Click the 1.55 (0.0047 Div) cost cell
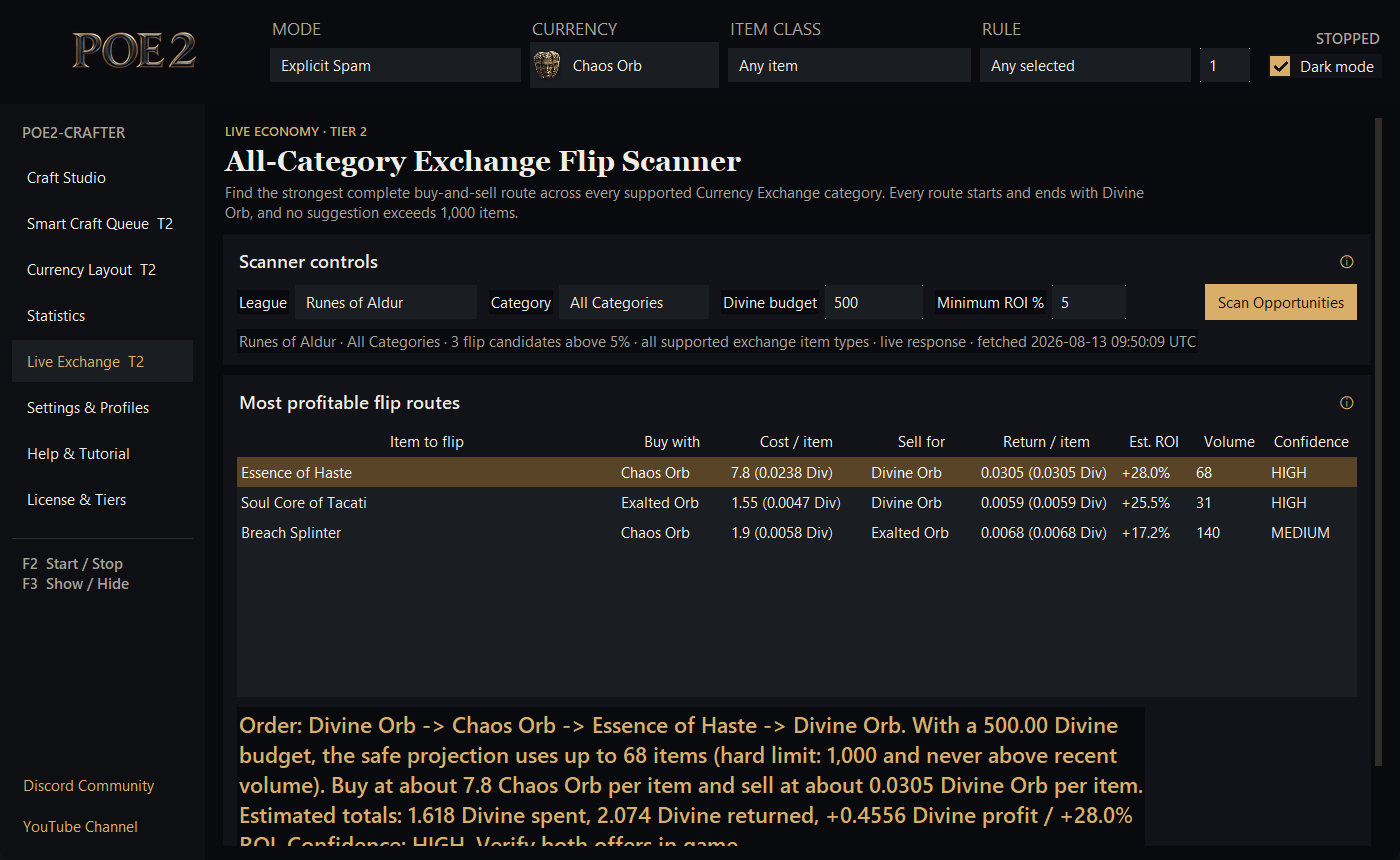The height and width of the screenshot is (860, 1400). click(x=785, y=503)
